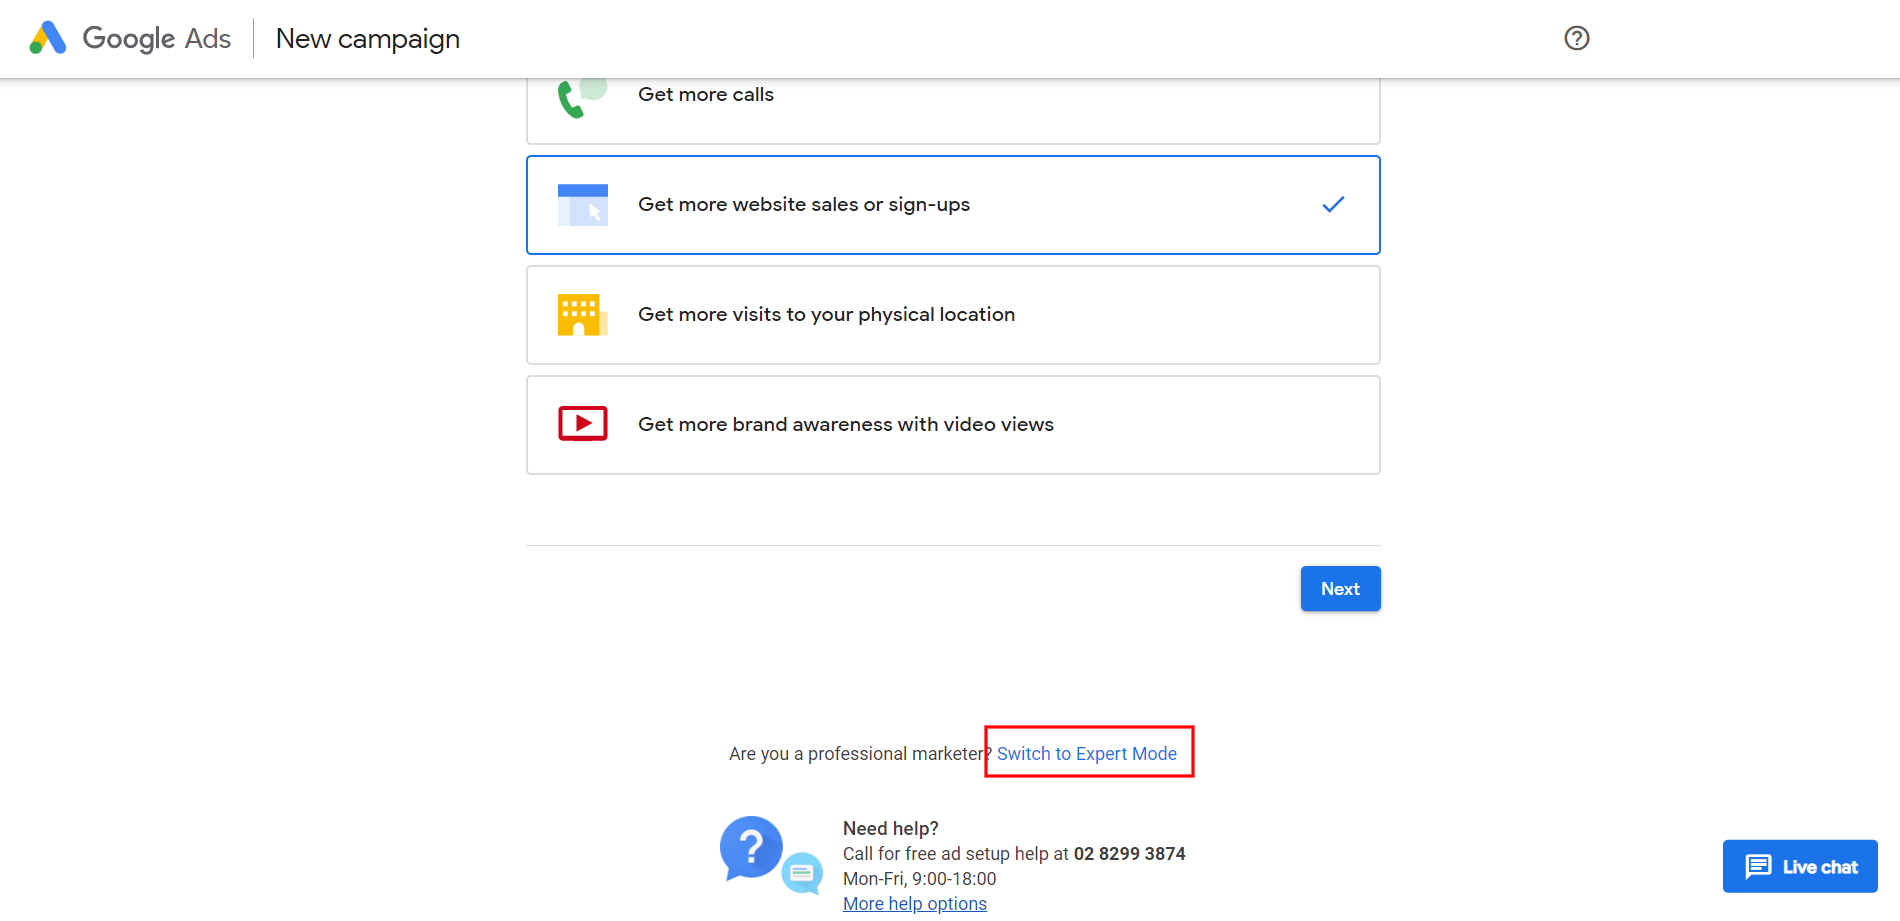Click the blue checkmark on the selected goal
The width and height of the screenshot is (1900, 921).
point(1333,205)
